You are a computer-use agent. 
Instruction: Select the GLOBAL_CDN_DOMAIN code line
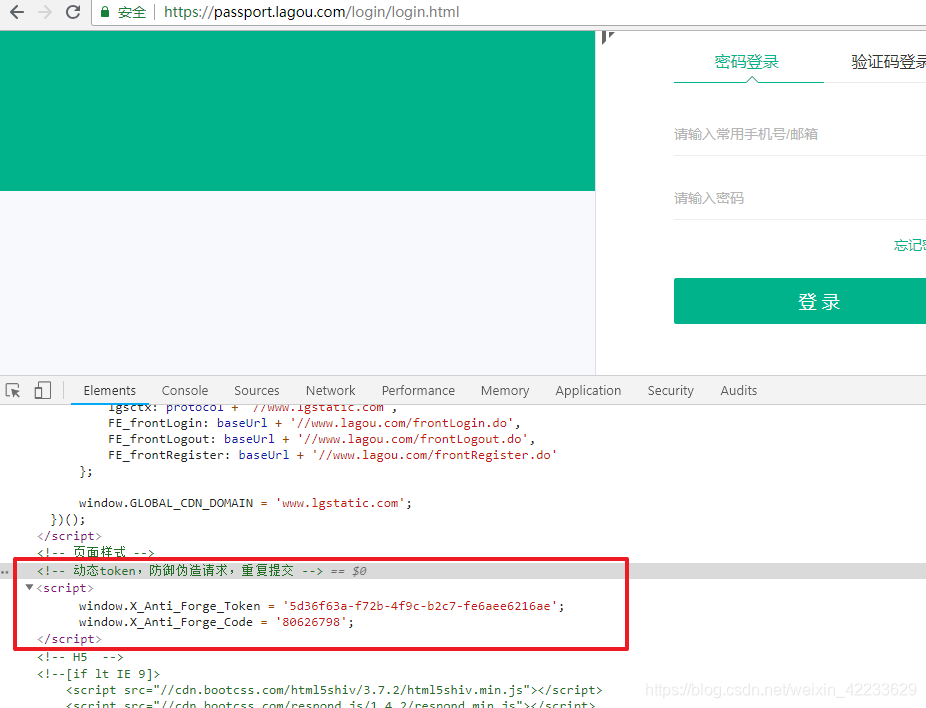pyautogui.click(x=245, y=503)
